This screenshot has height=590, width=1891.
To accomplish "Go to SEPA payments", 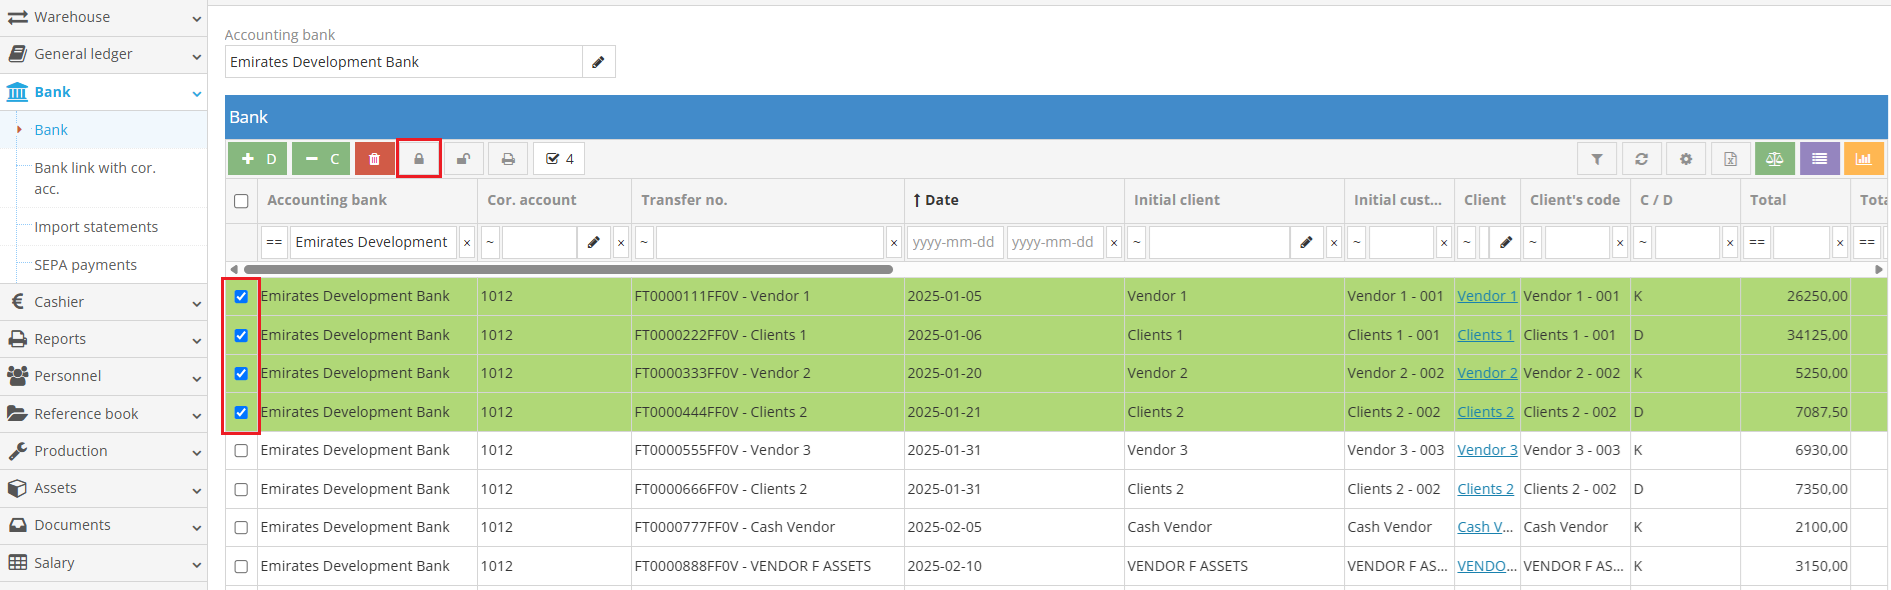I will [x=85, y=265].
